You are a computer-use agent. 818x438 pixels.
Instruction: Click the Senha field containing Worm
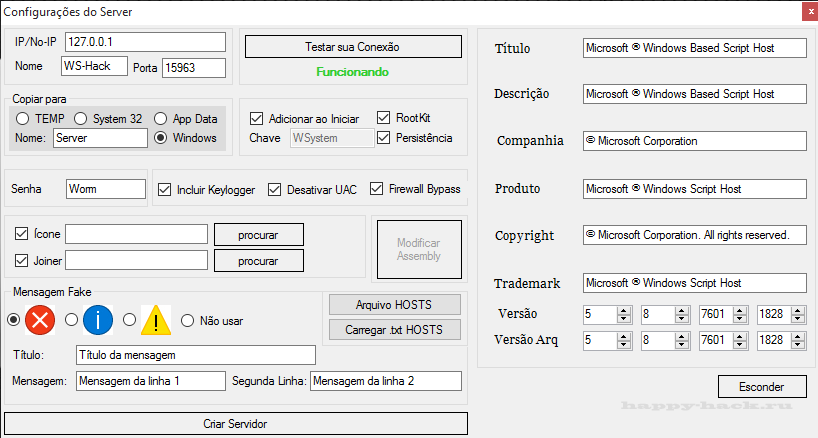click(106, 189)
